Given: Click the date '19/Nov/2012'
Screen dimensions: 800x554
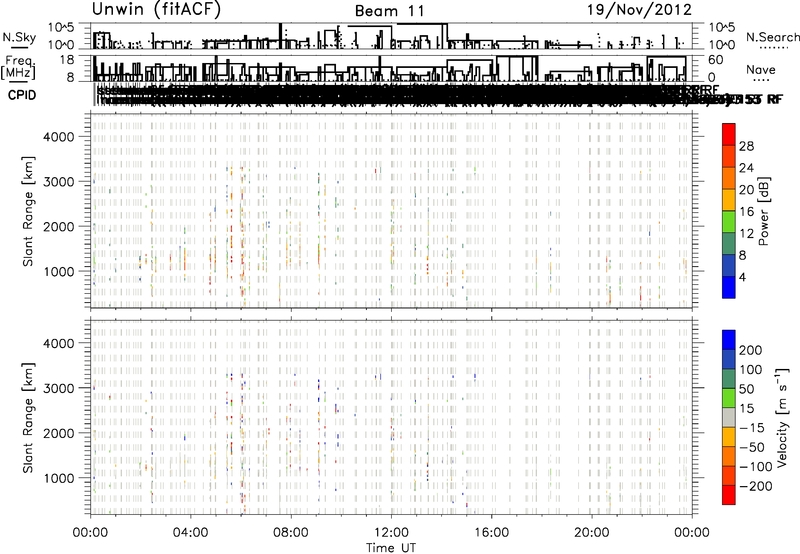Looking at the screenshot, I should coord(639,9).
